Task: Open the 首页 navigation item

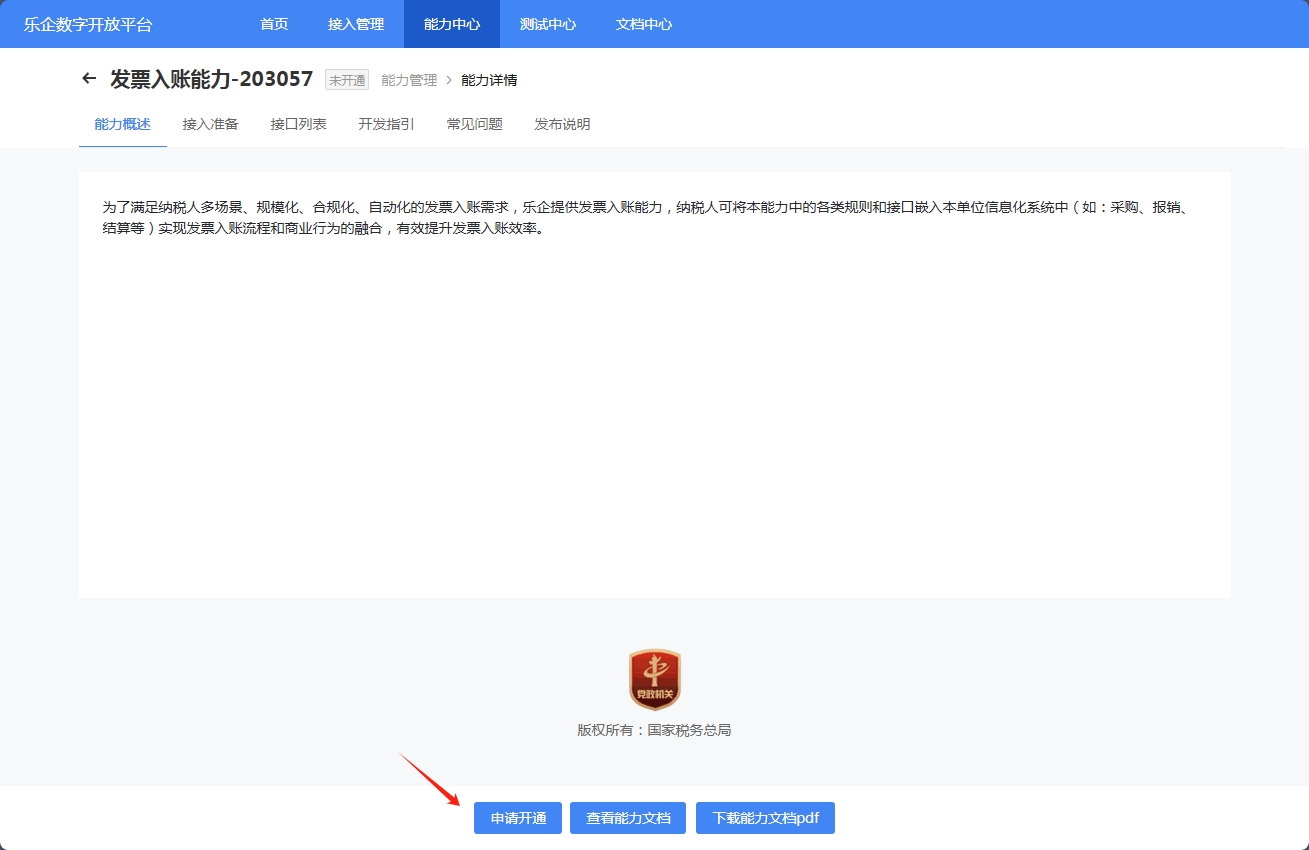Action: (274, 24)
